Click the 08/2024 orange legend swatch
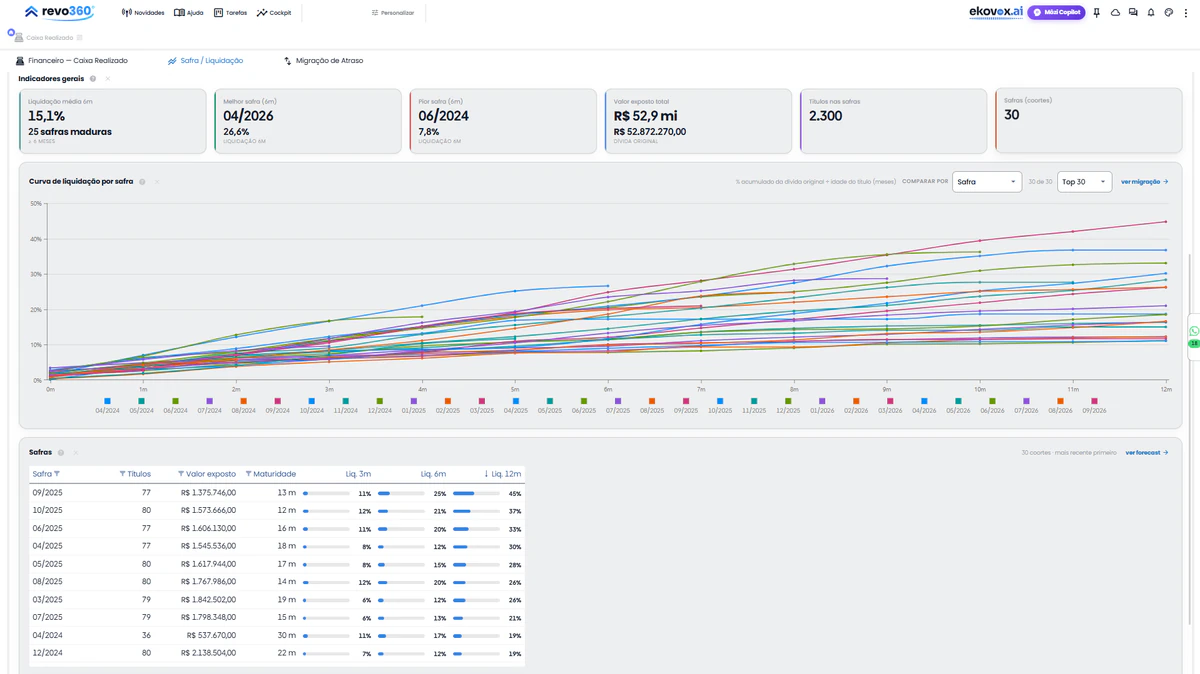The image size is (1200, 674). tap(244, 401)
